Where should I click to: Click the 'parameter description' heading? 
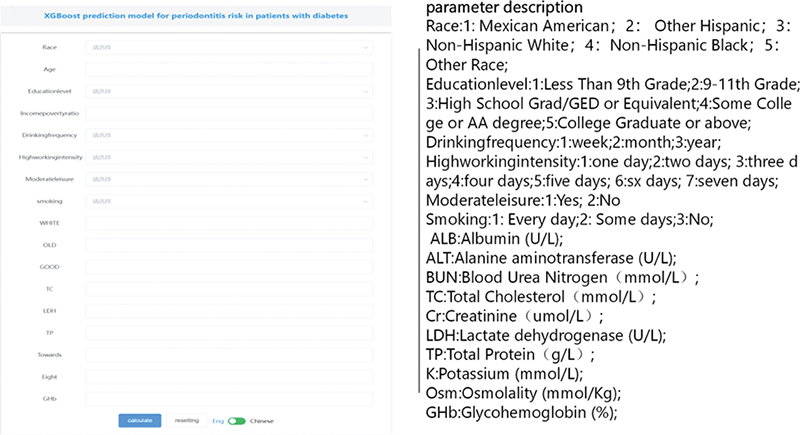pos(504,7)
